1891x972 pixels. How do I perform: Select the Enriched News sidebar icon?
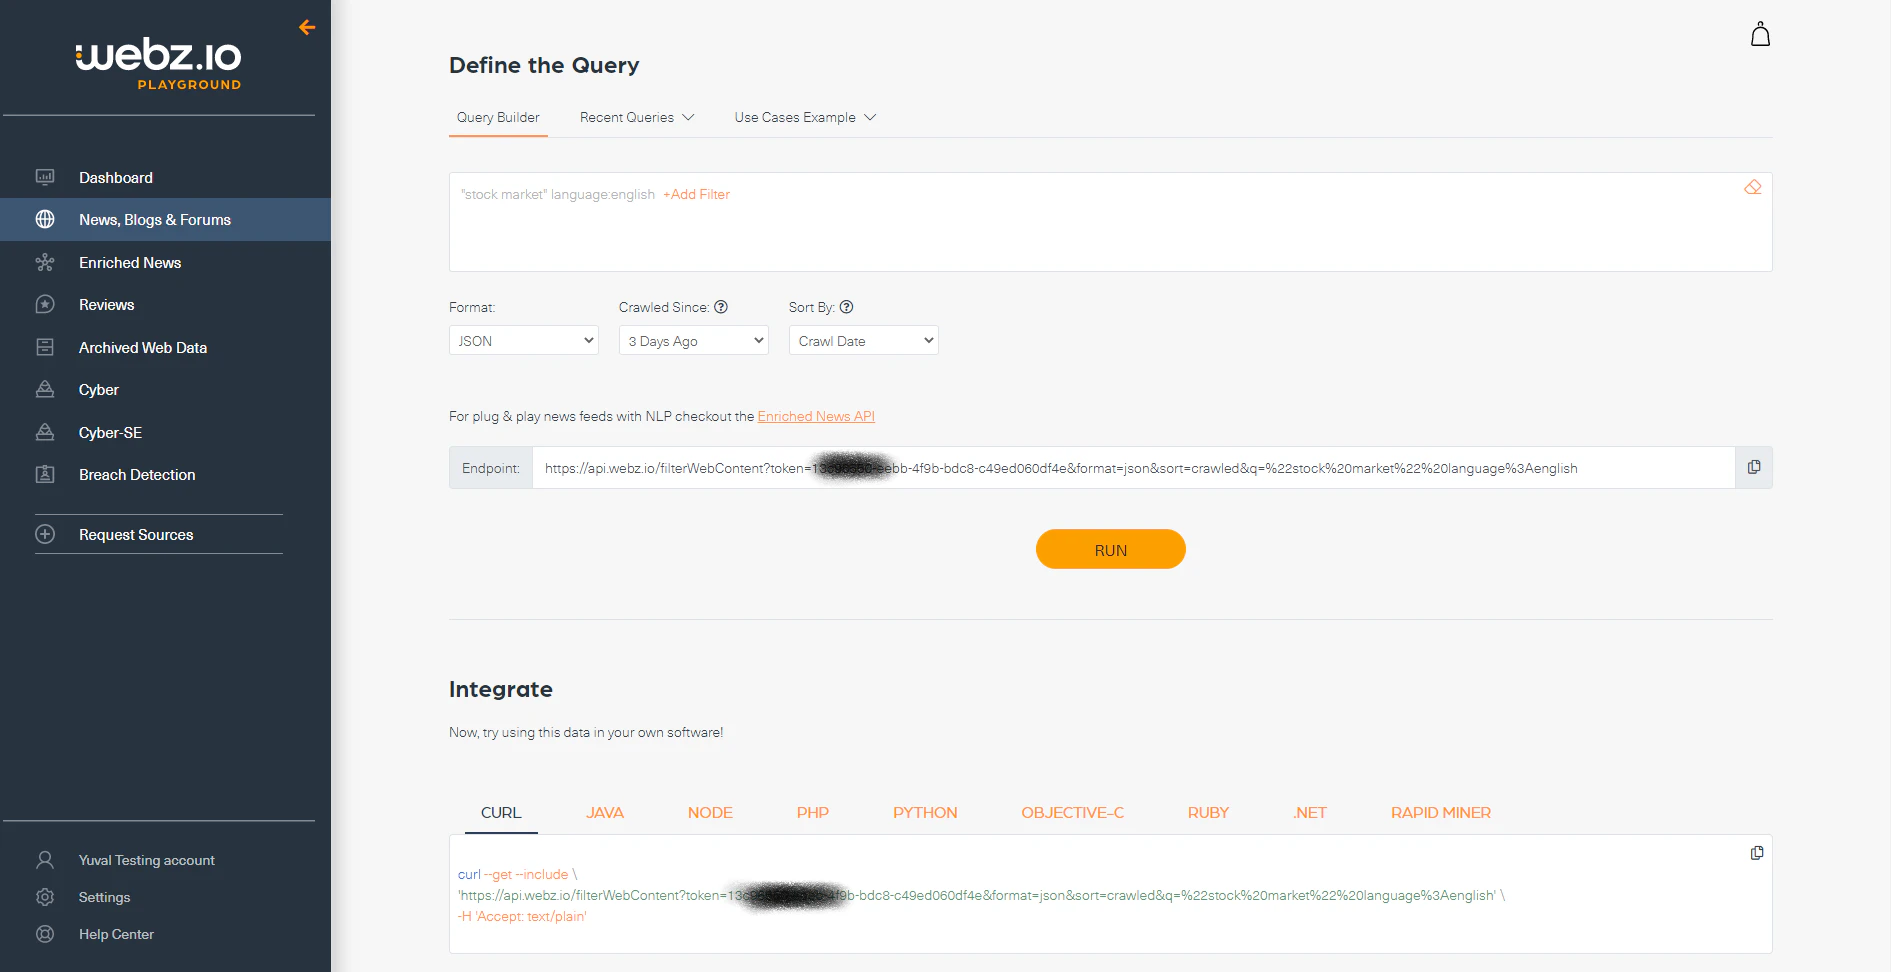tap(45, 262)
